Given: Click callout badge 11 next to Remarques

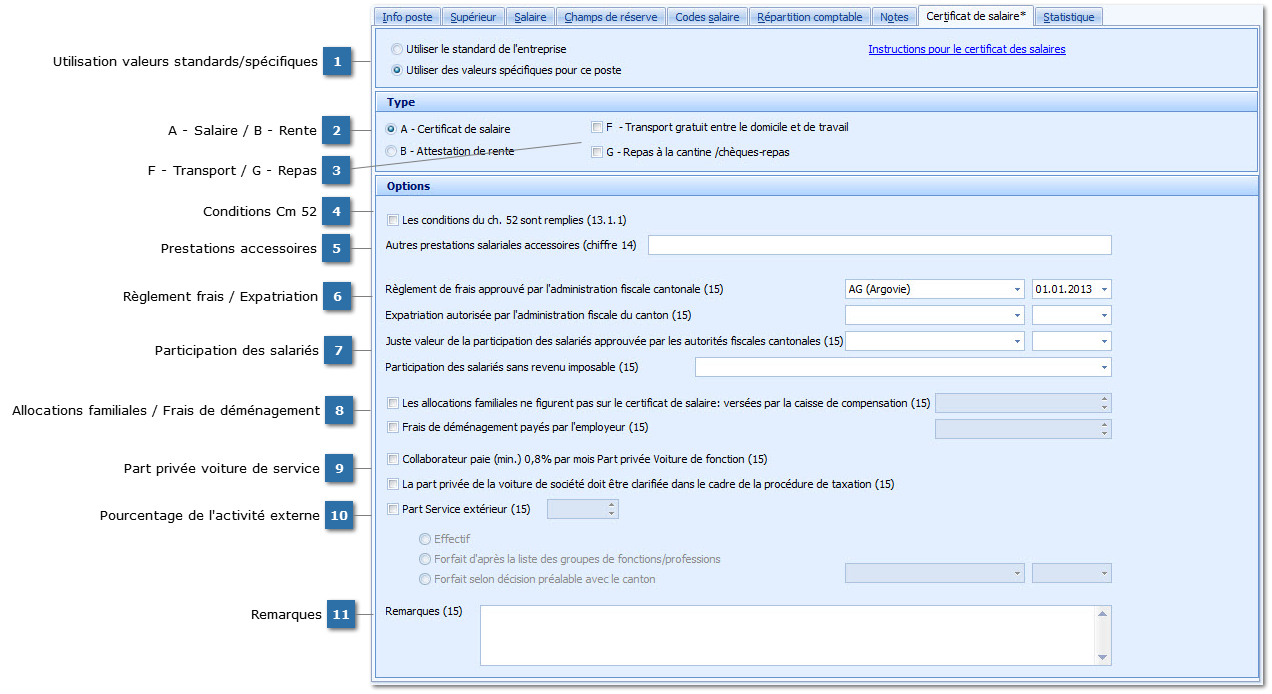Looking at the screenshot, I should (x=341, y=615).
